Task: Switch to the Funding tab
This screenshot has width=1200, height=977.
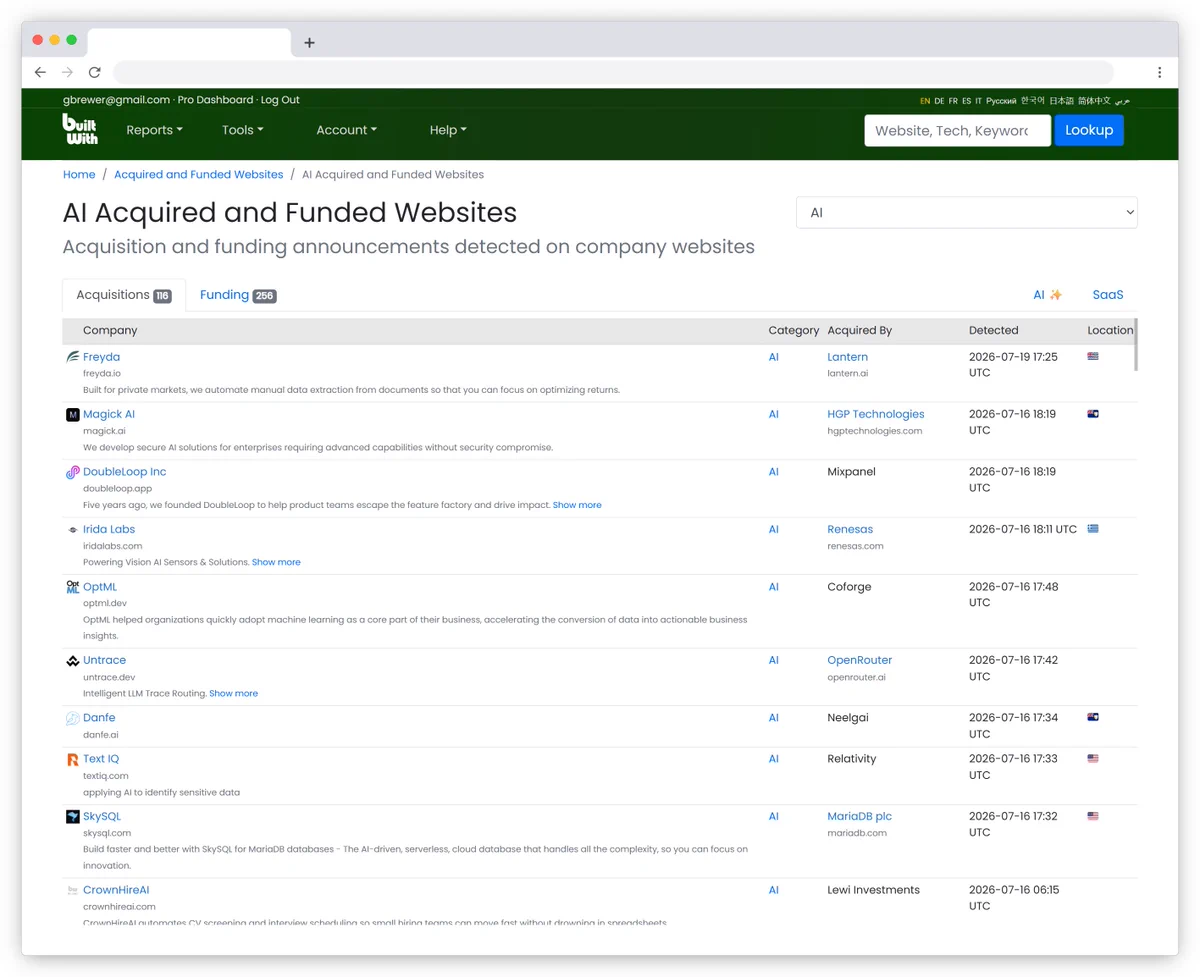Action: pyautogui.click(x=237, y=295)
